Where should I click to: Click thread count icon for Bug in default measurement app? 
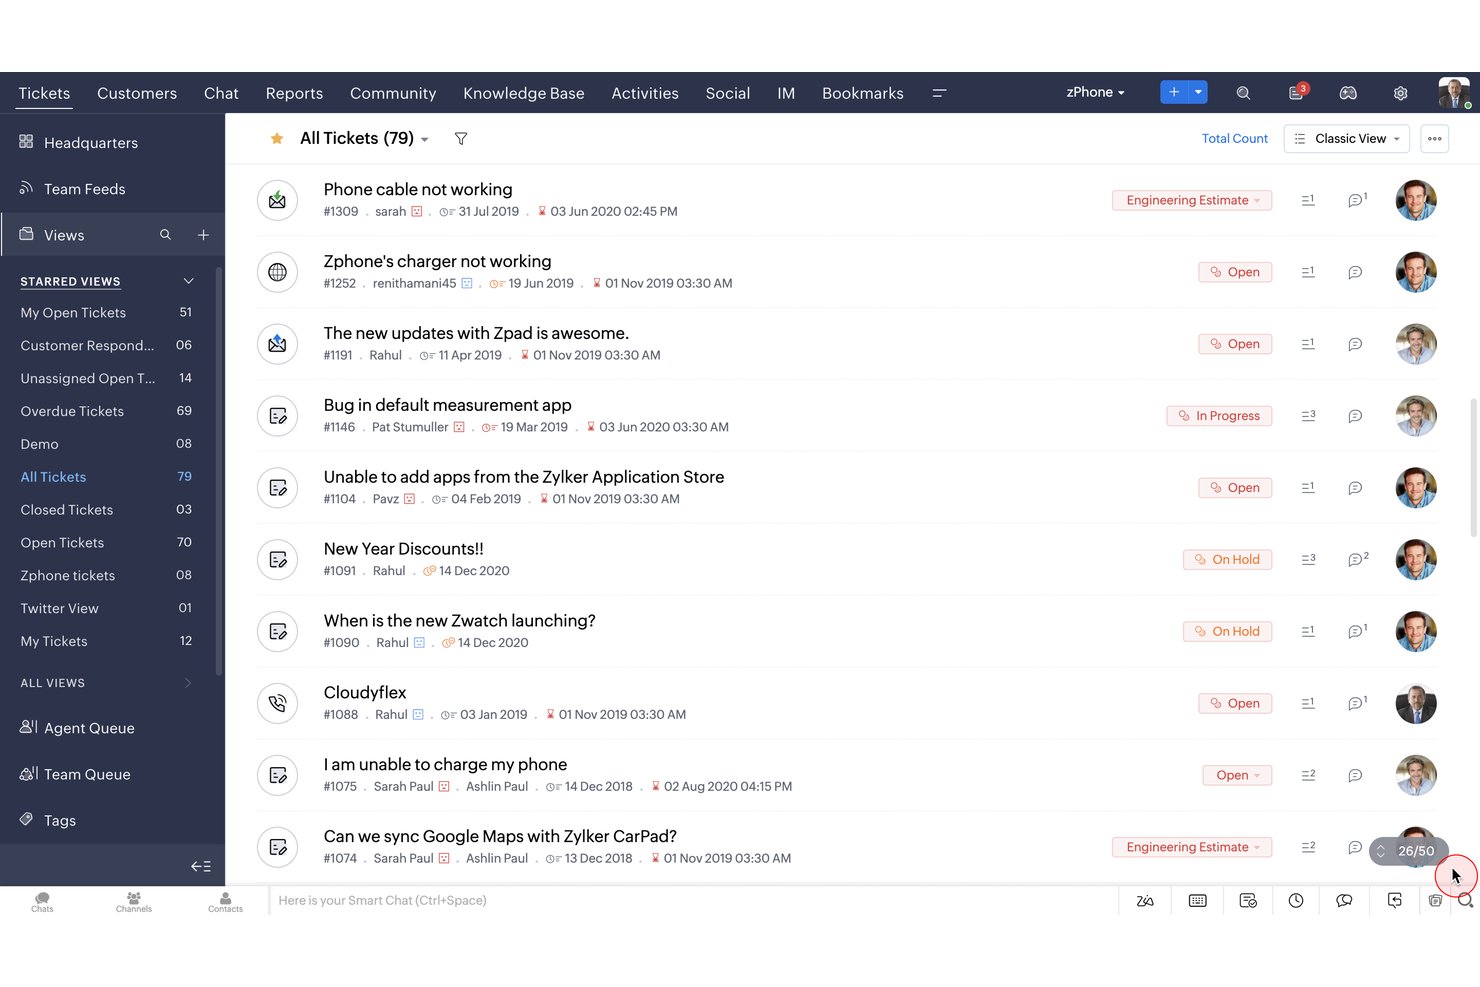click(x=1308, y=416)
